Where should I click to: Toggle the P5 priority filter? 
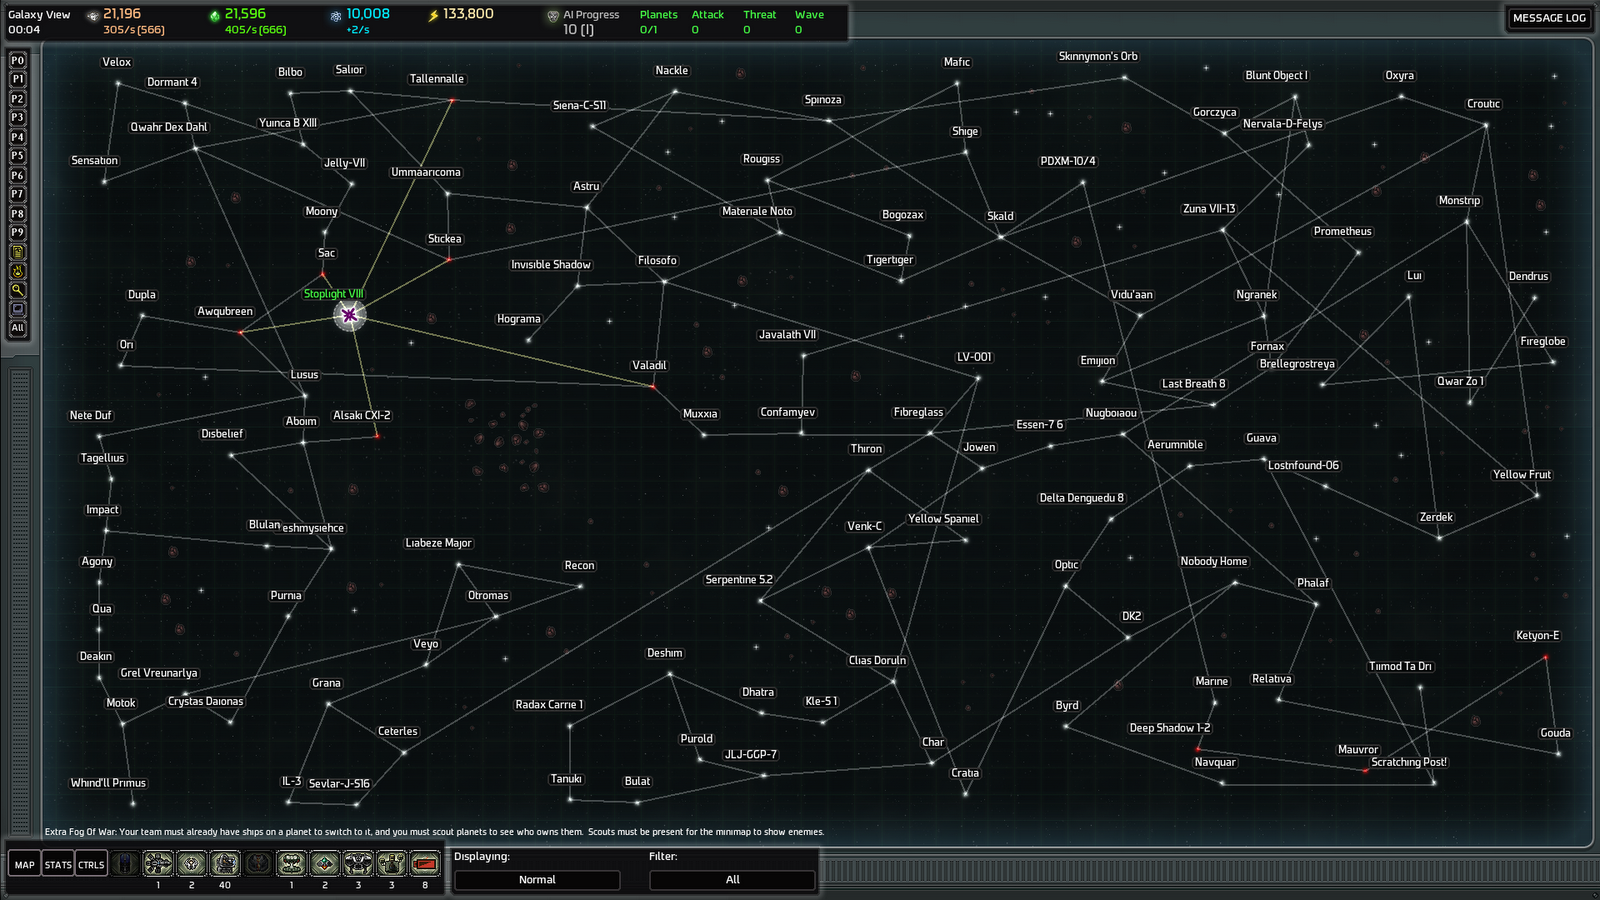[x=17, y=156]
